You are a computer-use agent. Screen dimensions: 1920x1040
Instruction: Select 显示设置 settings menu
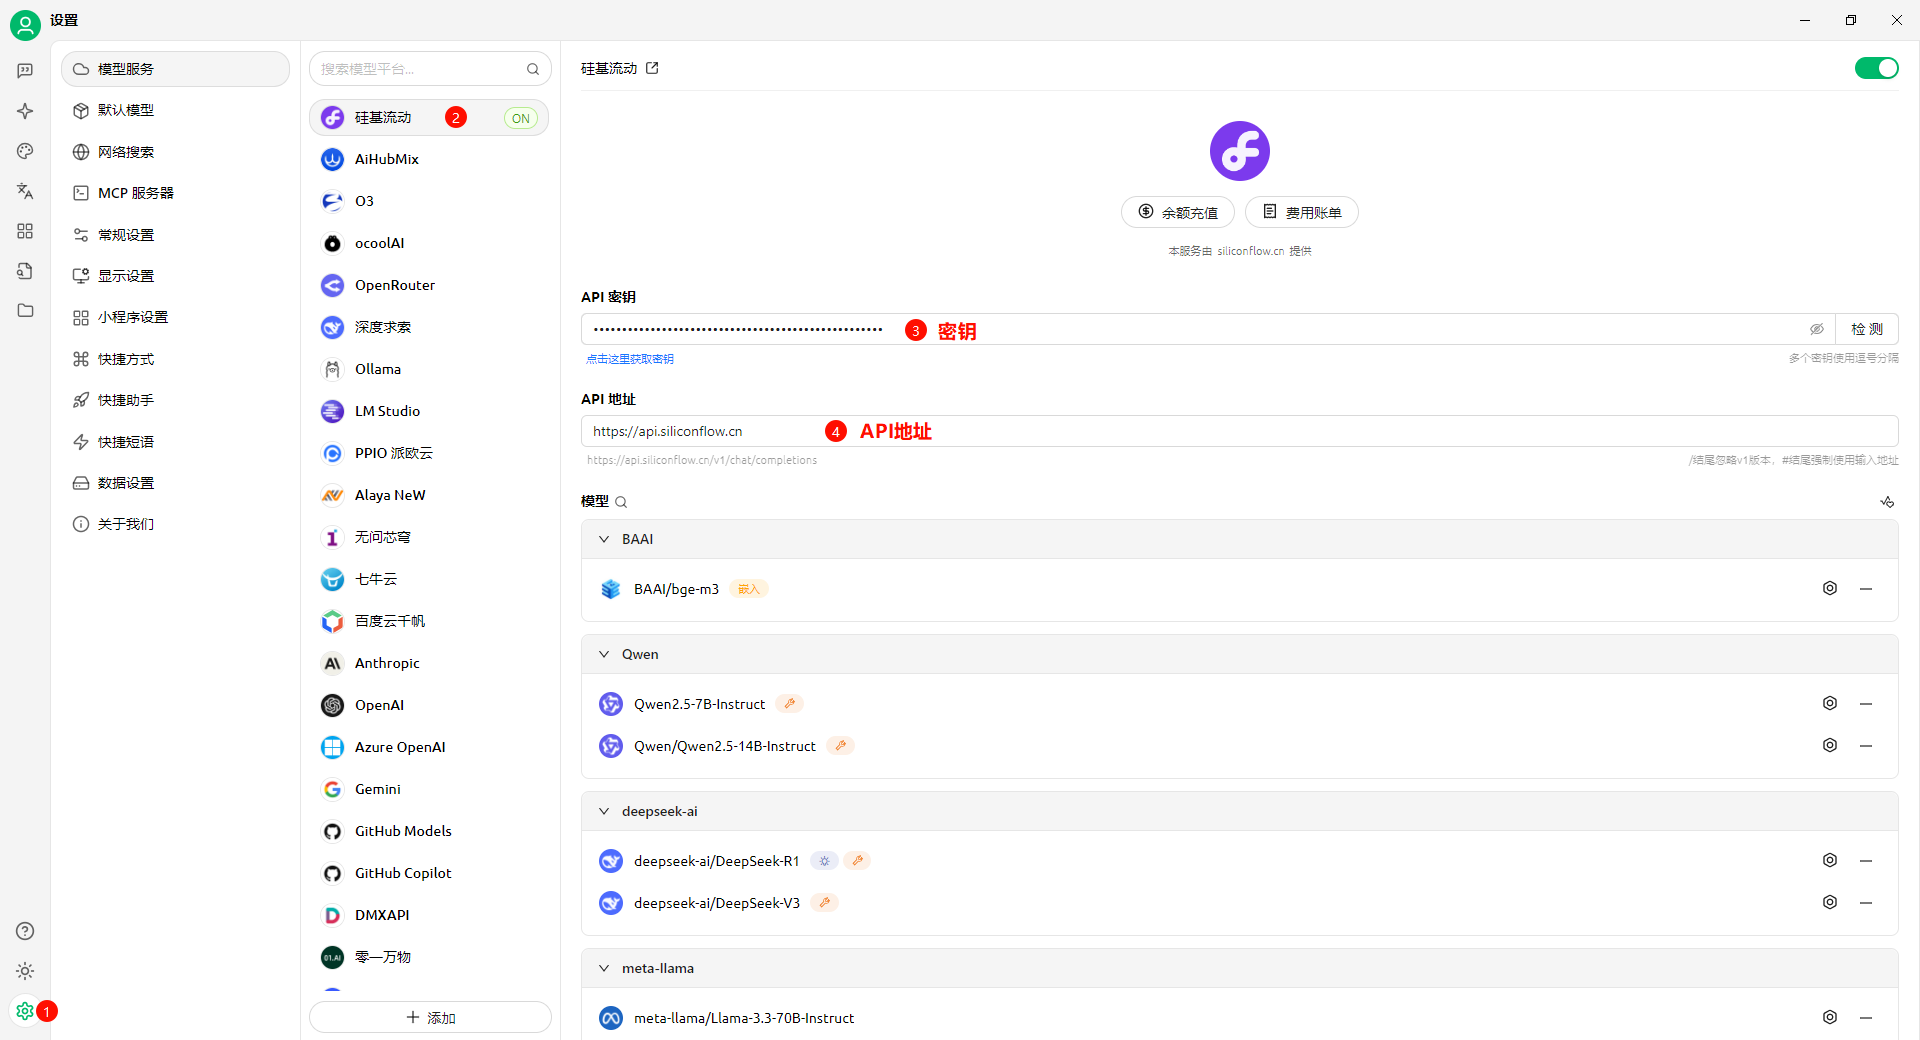pos(175,276)
